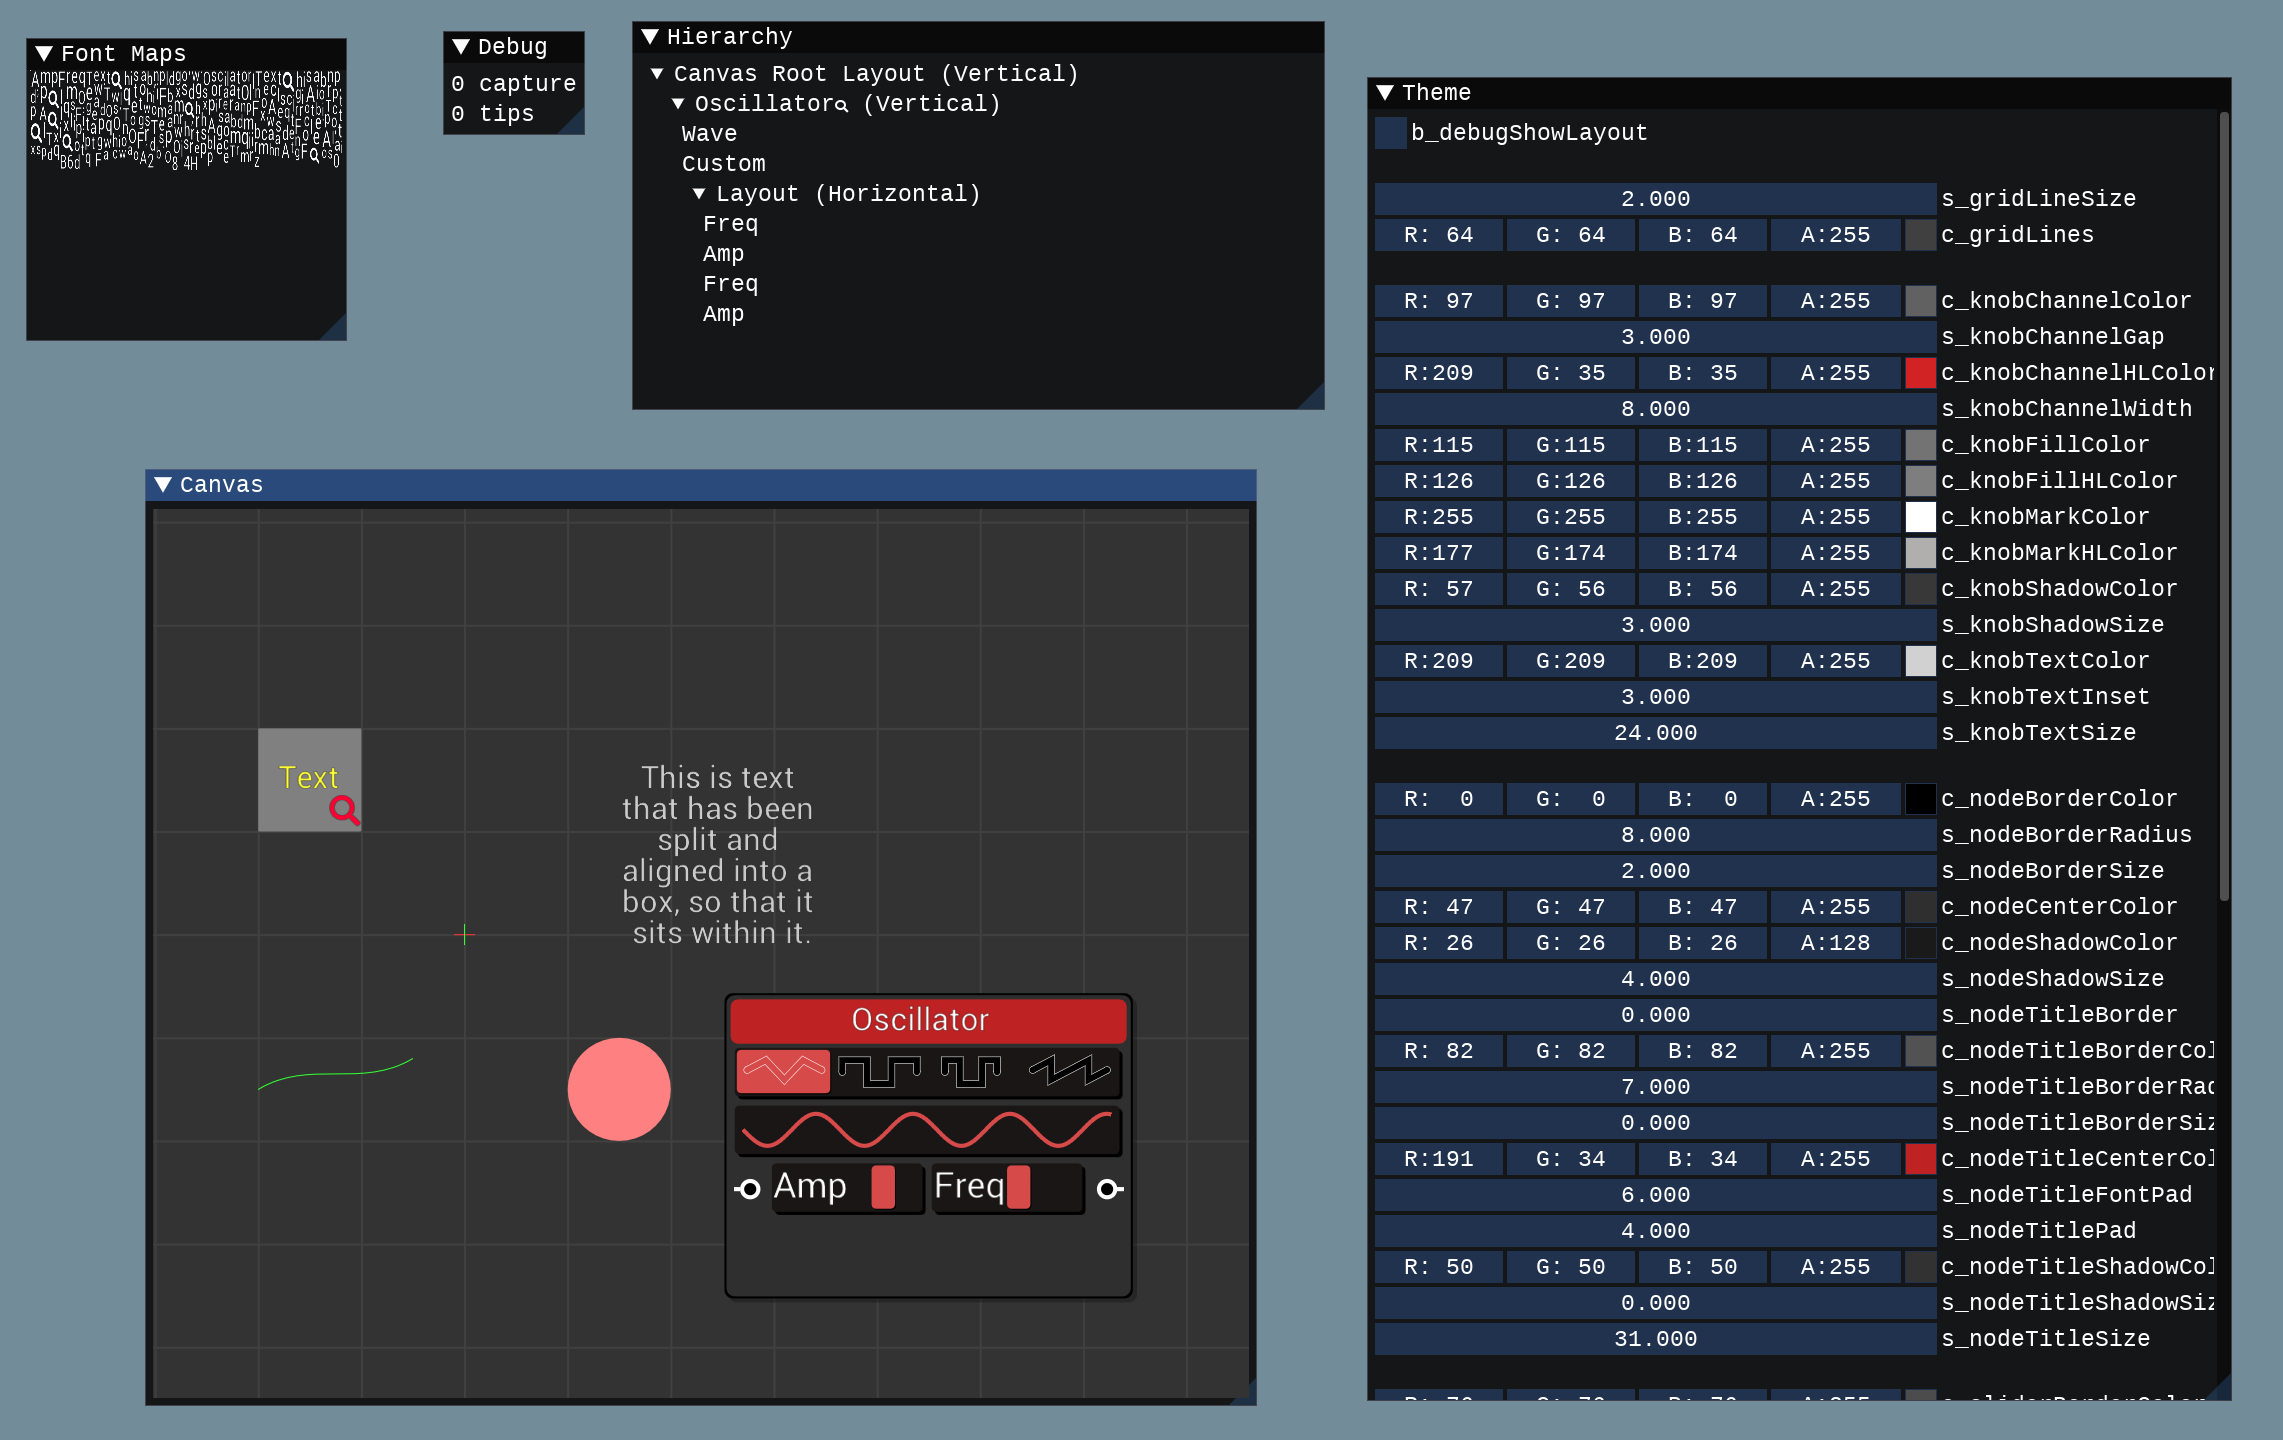Click the red magnifier icon on Text box
The image size is (2283, 1440).
point(344,809)
